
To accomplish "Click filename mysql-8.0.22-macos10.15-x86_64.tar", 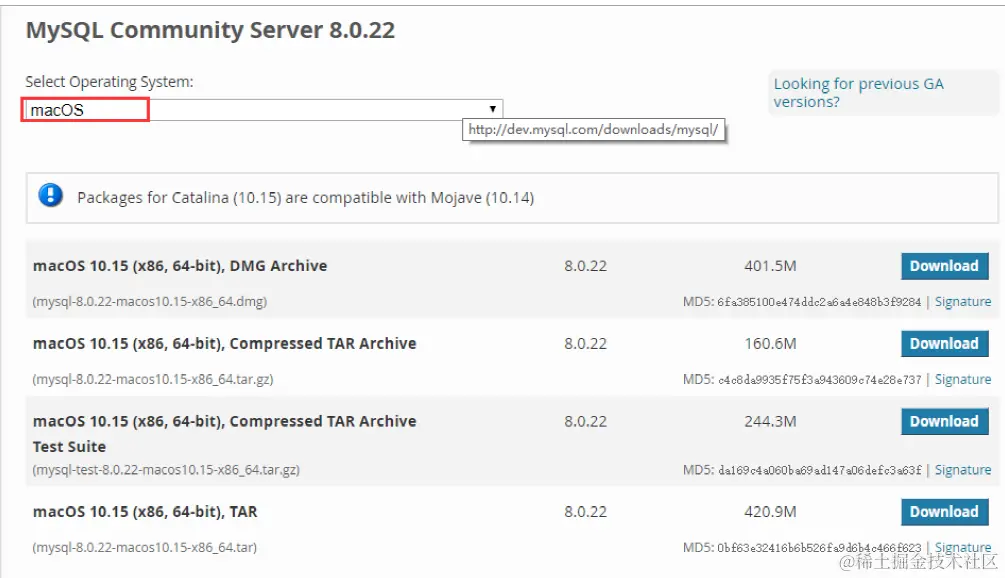I will click(x=144, y=547).
